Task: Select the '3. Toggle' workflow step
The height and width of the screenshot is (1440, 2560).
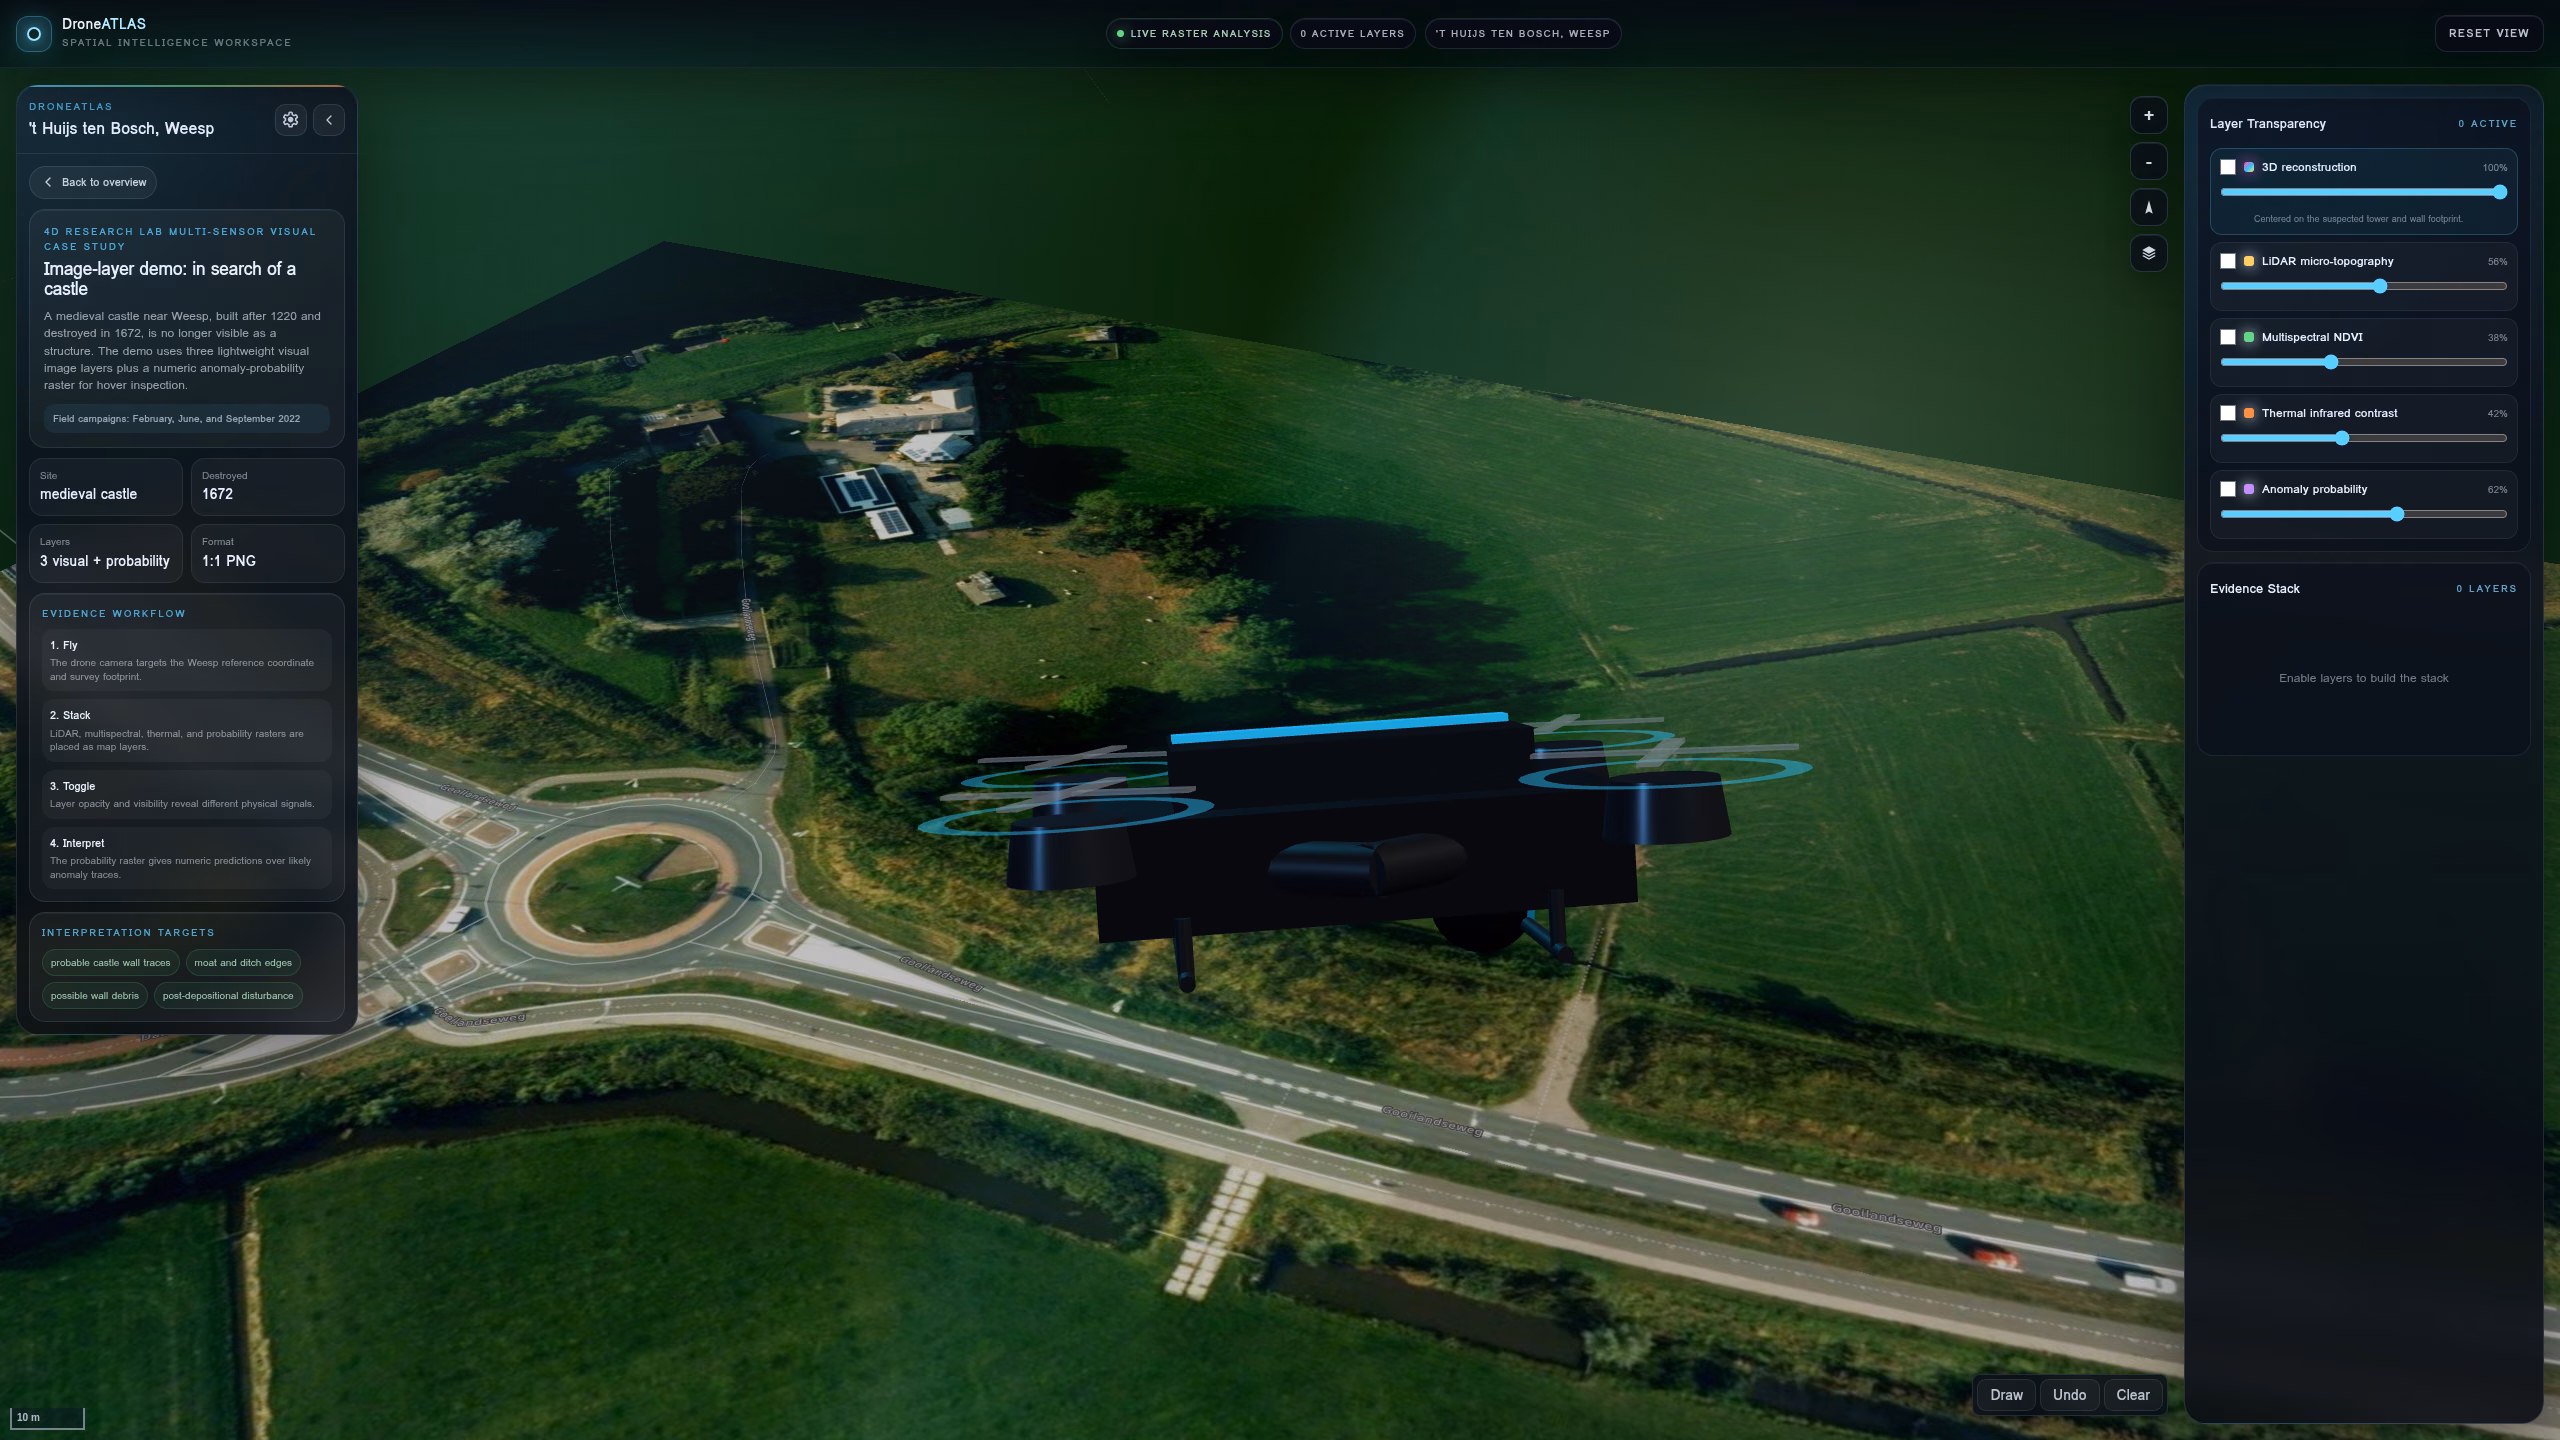Action: pyautogui.click(x=187, y=794)
